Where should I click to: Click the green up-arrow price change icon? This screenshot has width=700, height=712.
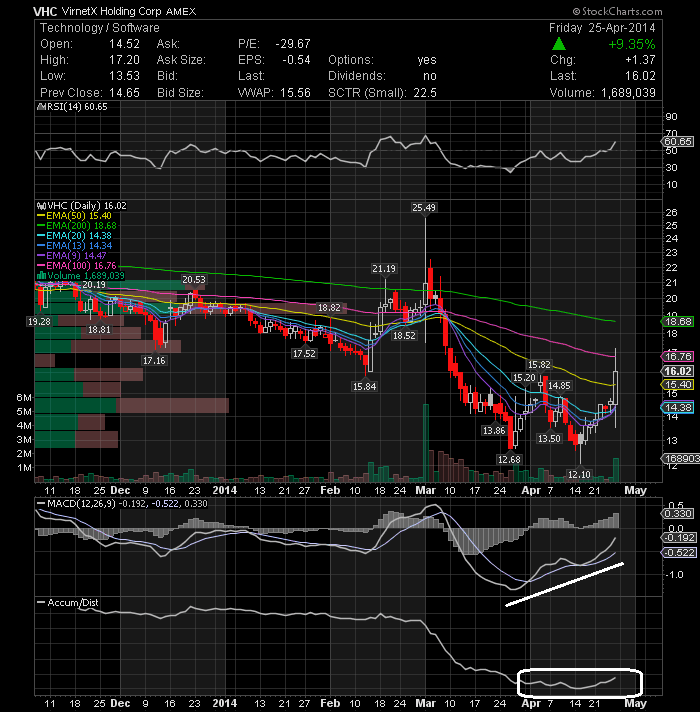(x=559, y=44)
